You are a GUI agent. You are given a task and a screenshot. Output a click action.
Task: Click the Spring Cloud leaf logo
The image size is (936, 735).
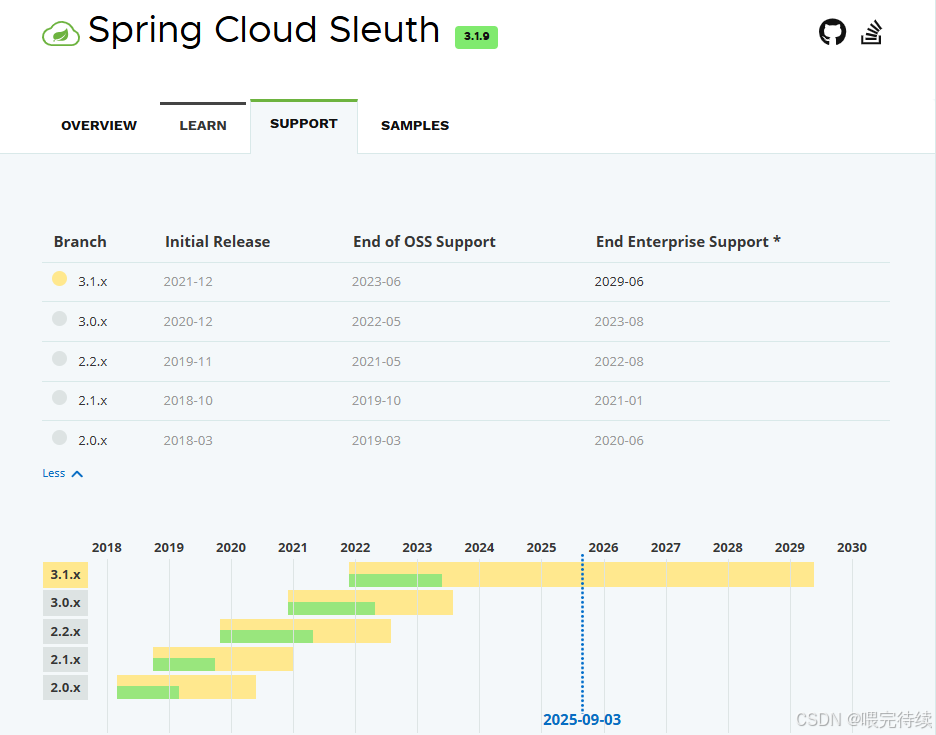tap(61, 33)
